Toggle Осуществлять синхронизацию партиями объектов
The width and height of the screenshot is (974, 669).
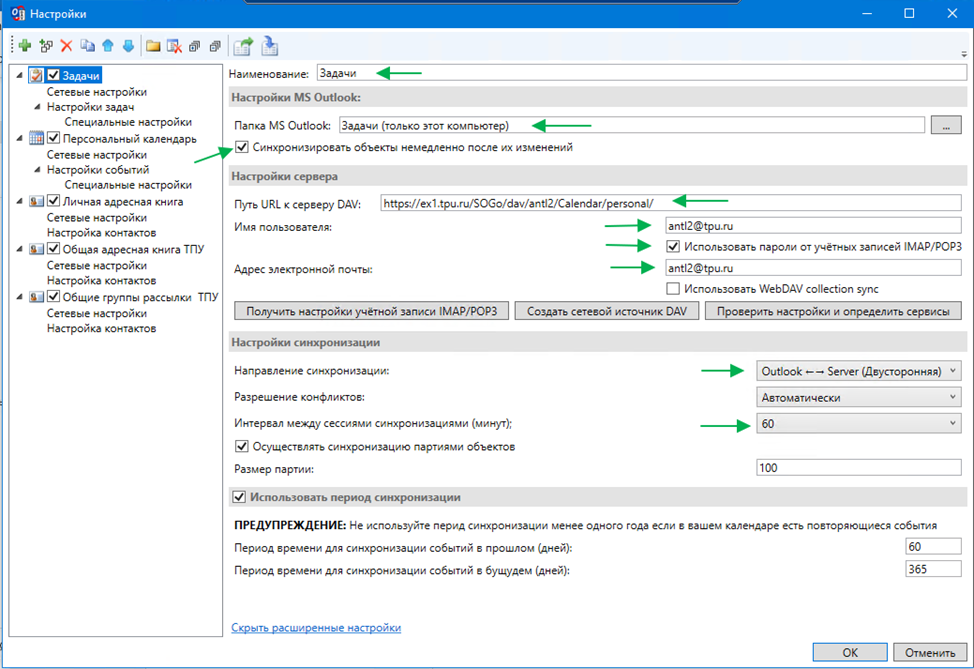(x=242, y=446)
